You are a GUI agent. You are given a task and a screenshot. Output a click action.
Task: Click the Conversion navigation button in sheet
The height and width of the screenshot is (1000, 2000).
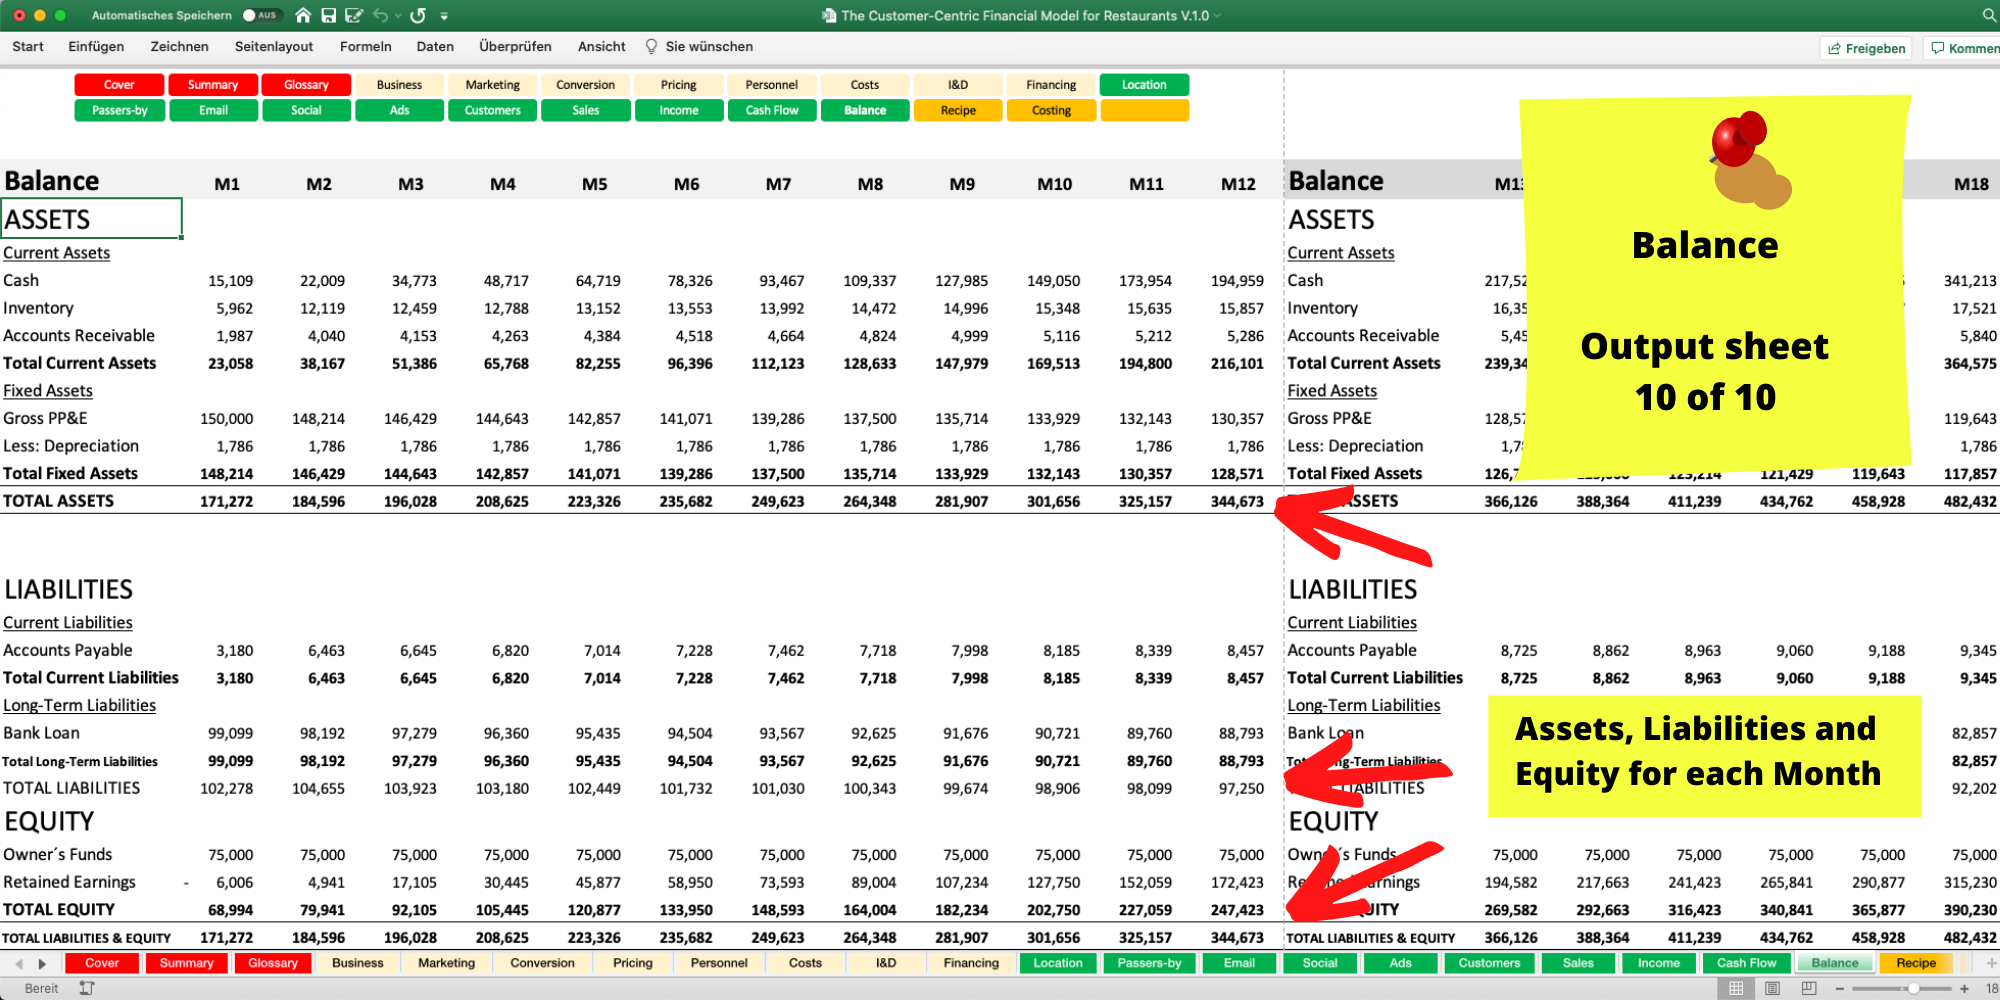point(586,85)
